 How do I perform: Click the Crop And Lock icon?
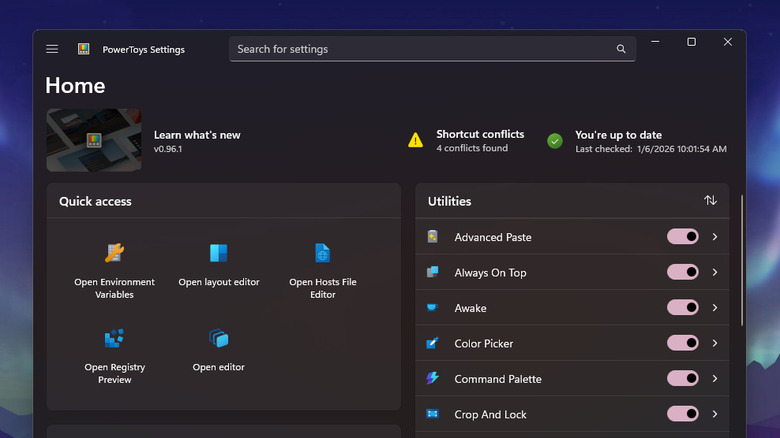432,414
